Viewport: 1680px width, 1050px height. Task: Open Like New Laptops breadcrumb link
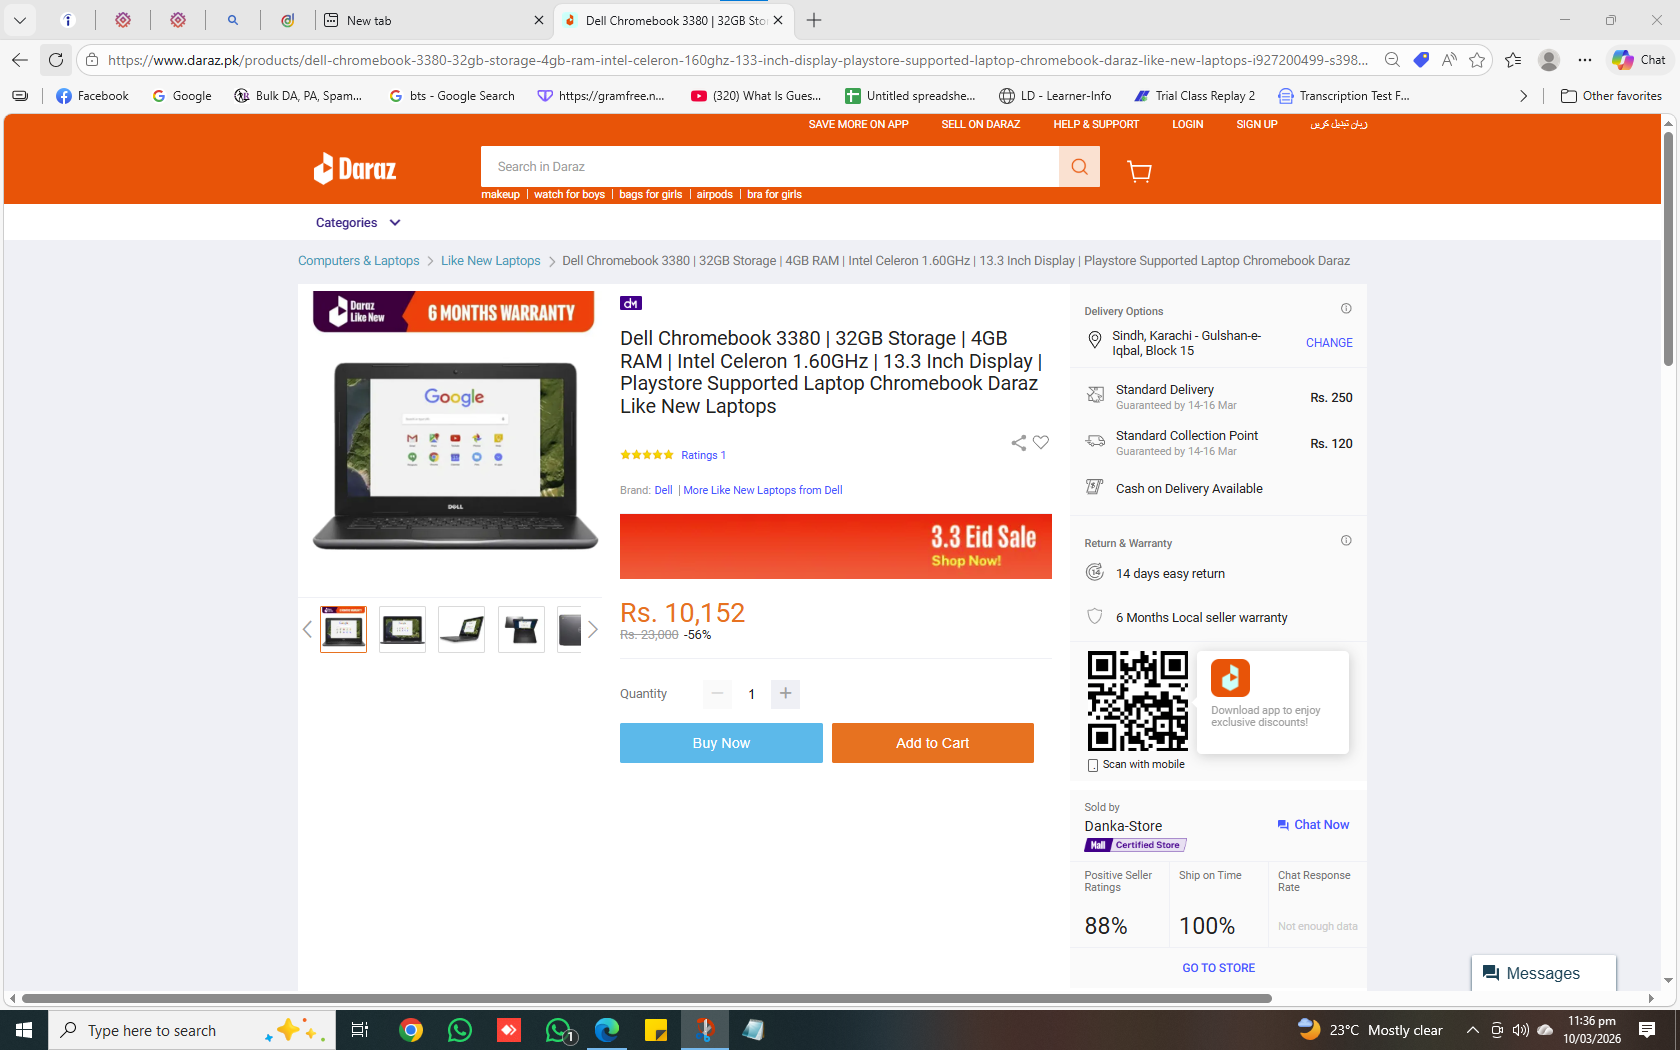tap(490, 261)
